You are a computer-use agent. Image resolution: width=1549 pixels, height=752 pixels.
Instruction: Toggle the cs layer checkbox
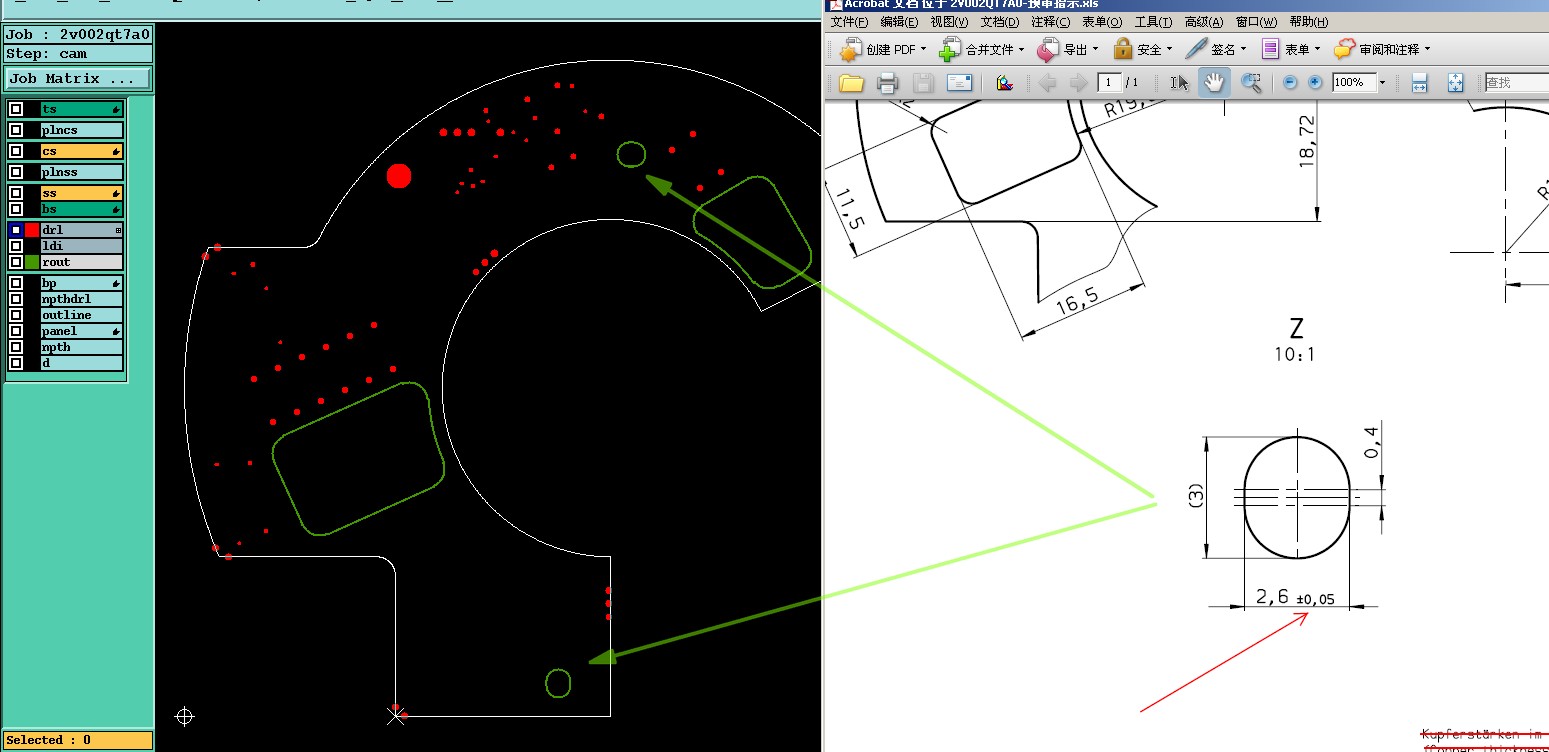click(x=16, y=151)
